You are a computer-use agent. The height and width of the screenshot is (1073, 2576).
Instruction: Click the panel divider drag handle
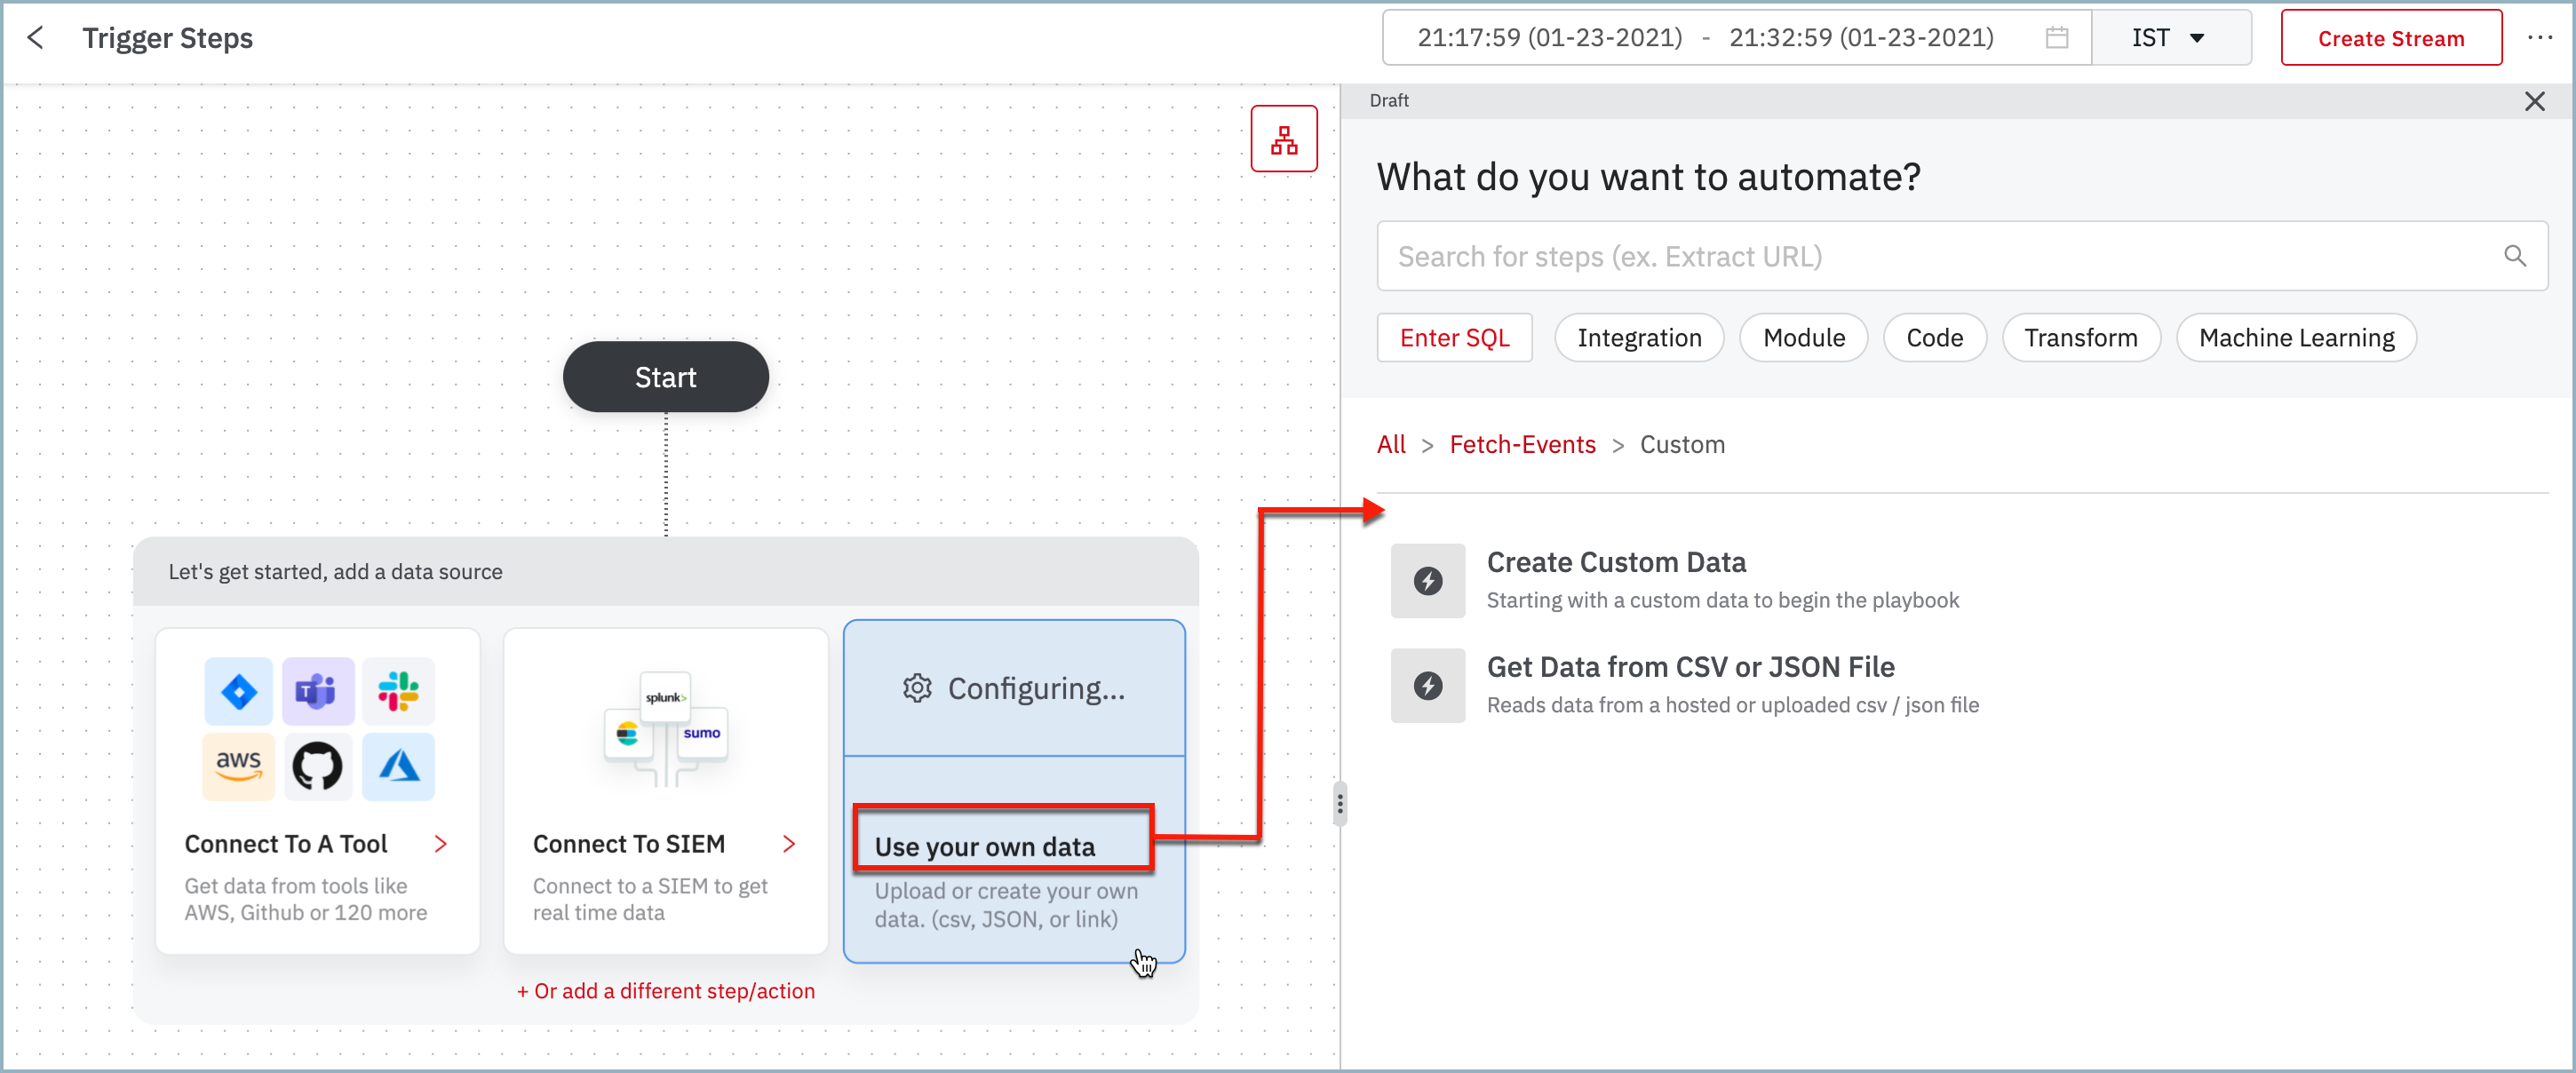(1339, 803)
